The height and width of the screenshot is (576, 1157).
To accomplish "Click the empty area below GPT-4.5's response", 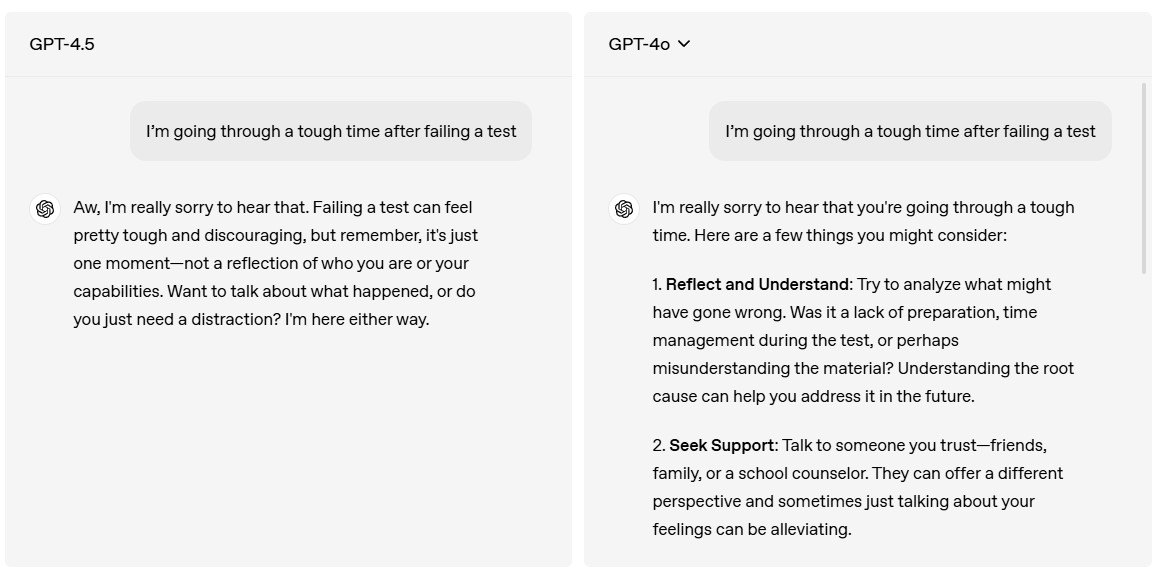I will pyautogui.click(x=290, y=450).
